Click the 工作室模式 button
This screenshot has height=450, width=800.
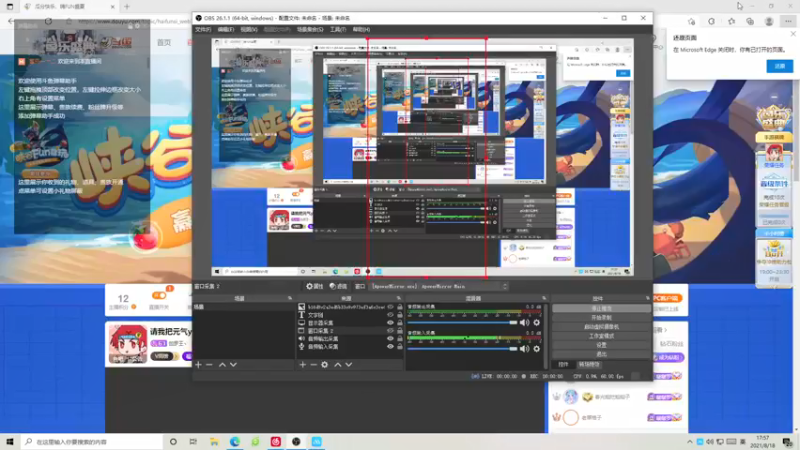tap(601, 336)
